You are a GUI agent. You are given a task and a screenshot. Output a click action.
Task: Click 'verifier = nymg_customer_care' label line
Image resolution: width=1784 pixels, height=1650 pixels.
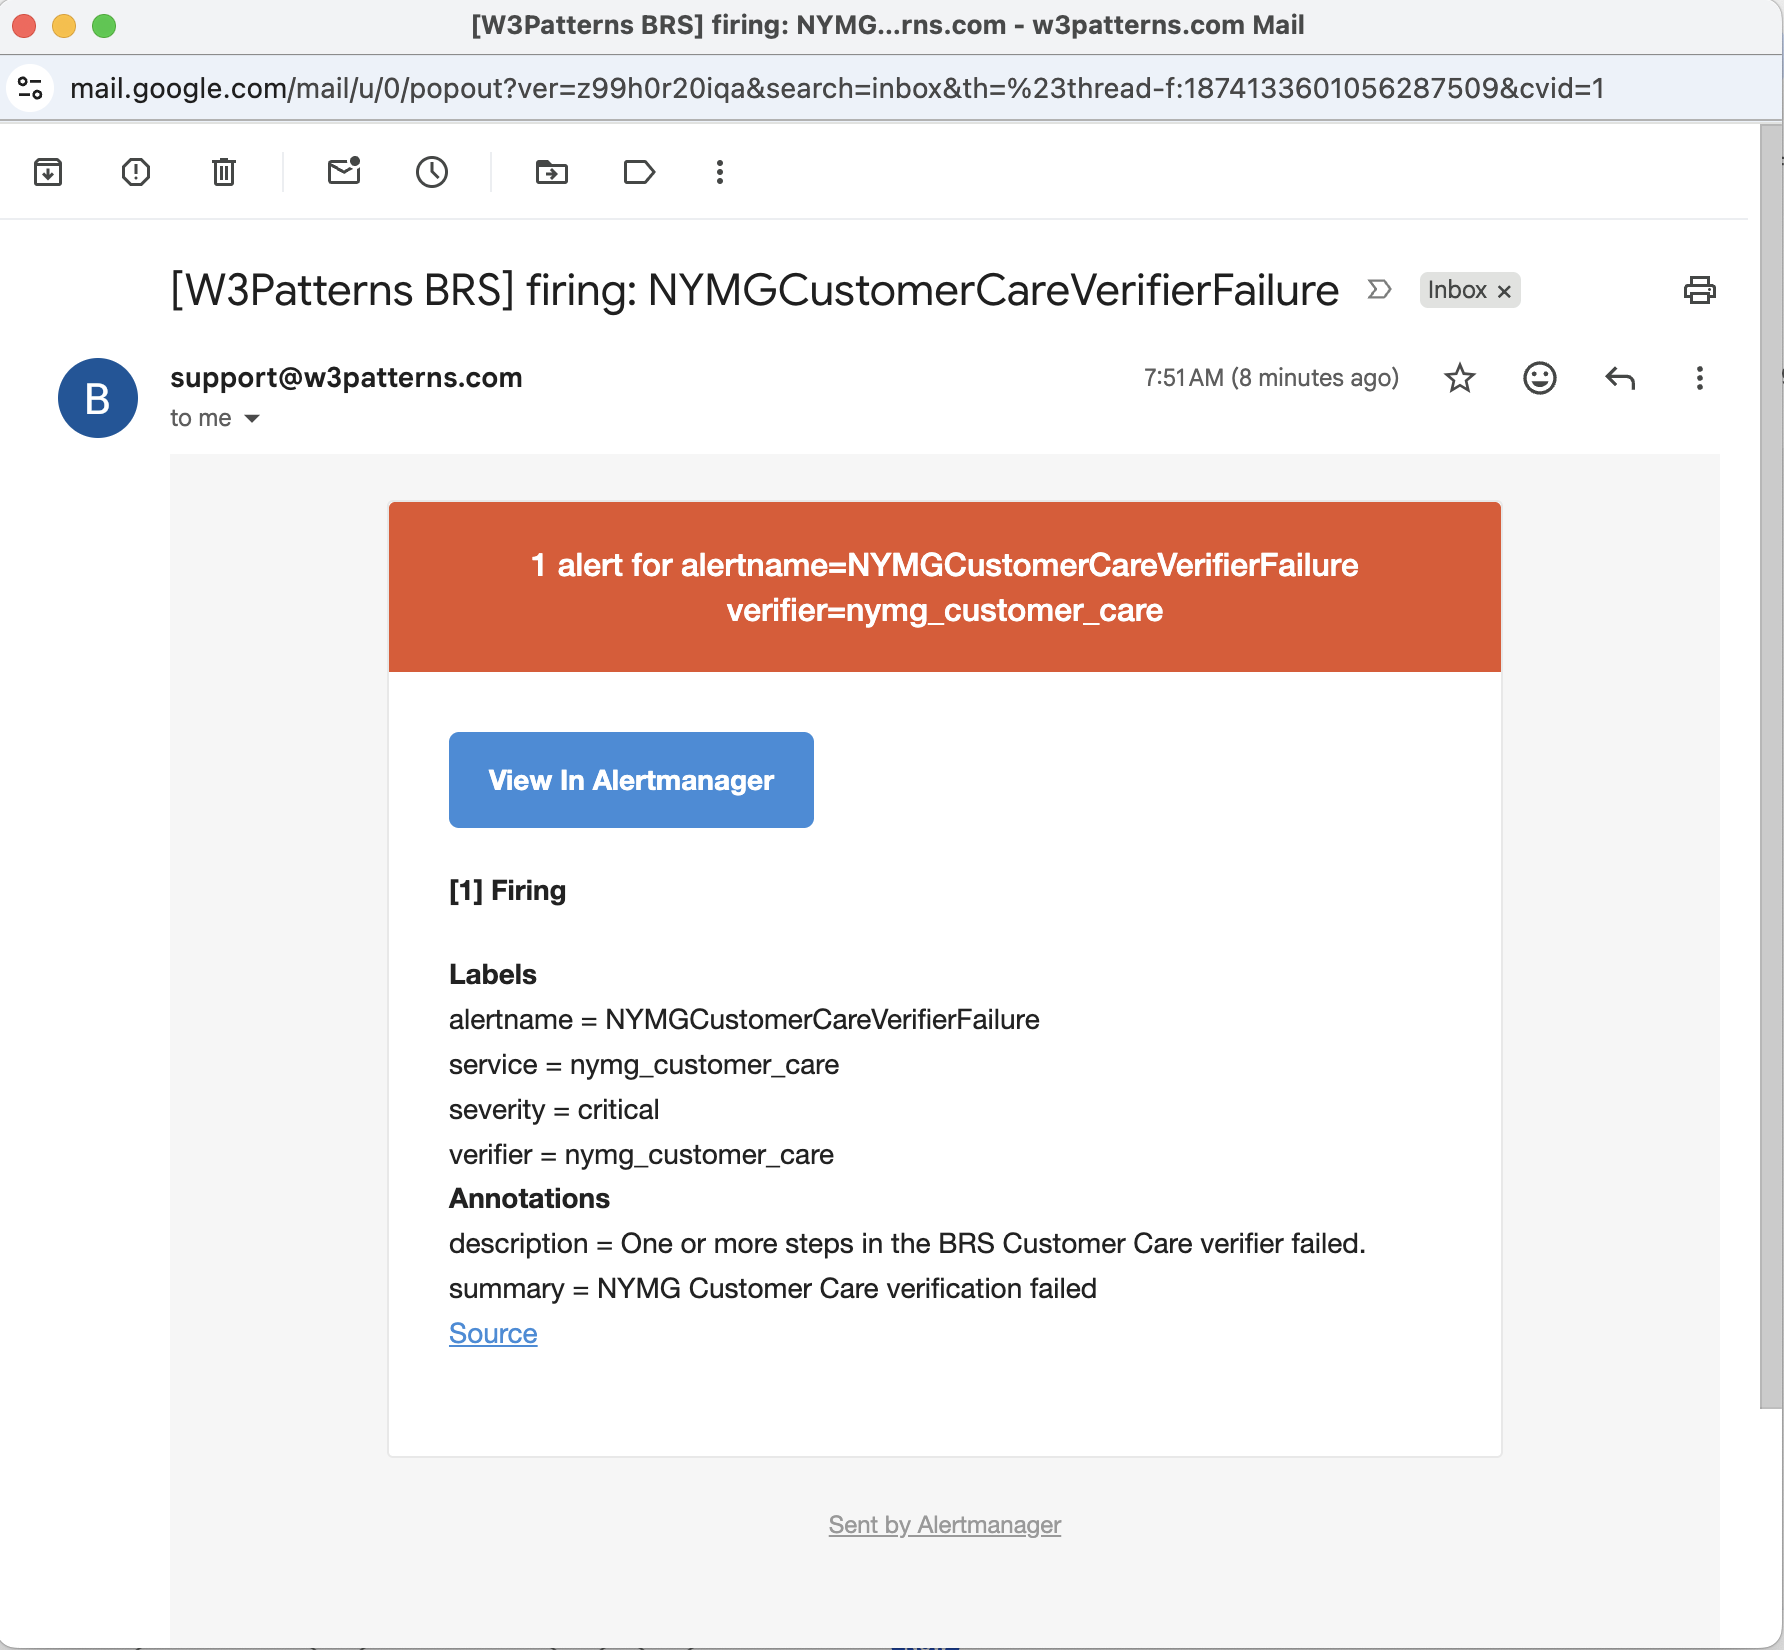(641, 1154)
